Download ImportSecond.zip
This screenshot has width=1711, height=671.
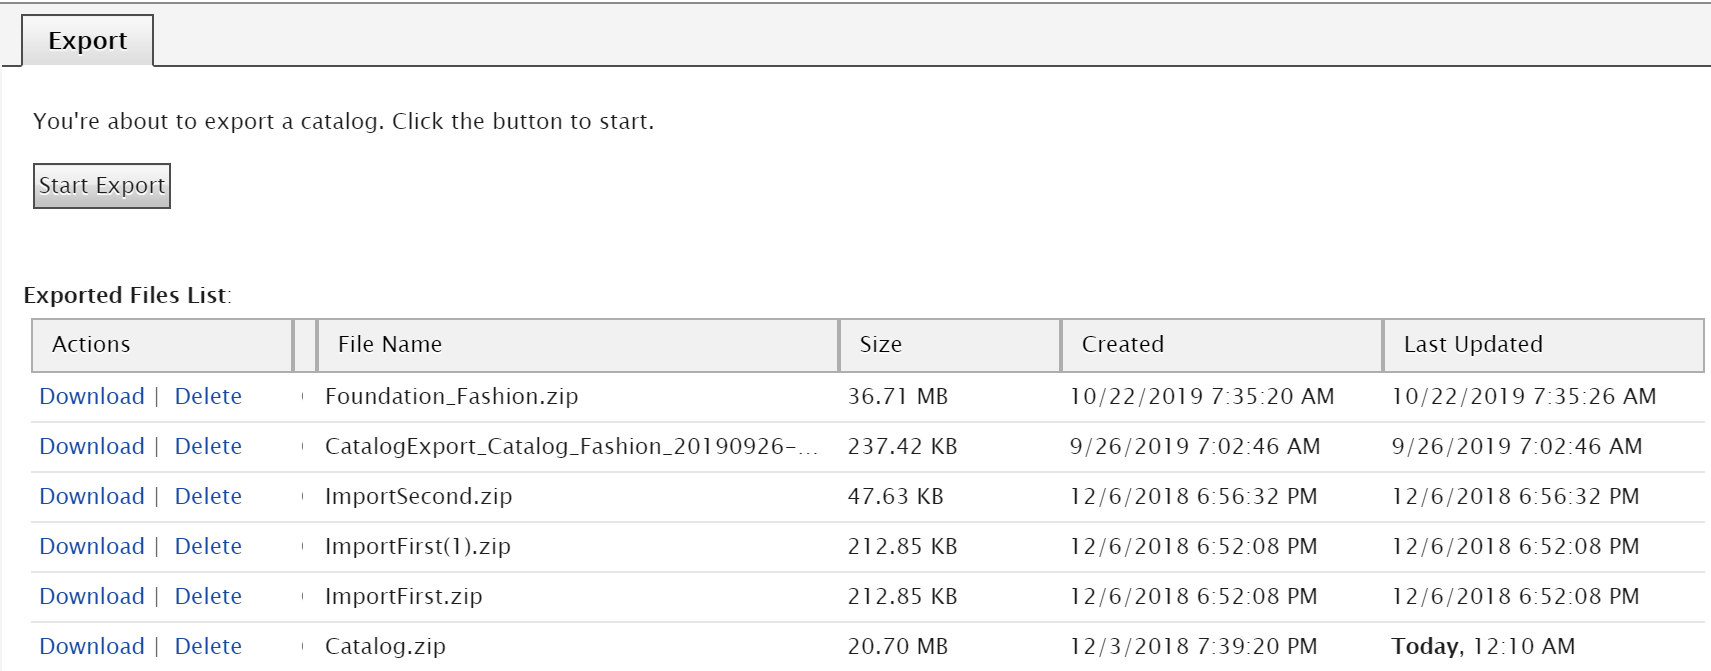(92, 496)
